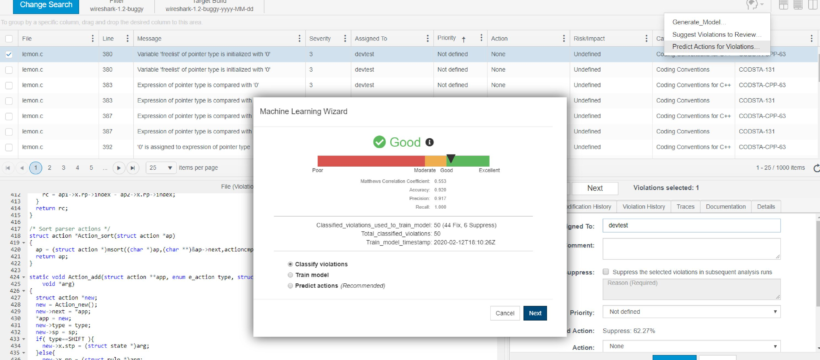
Task: Enable suppress selected violations checkbox
Action: [x=606, y=272]
